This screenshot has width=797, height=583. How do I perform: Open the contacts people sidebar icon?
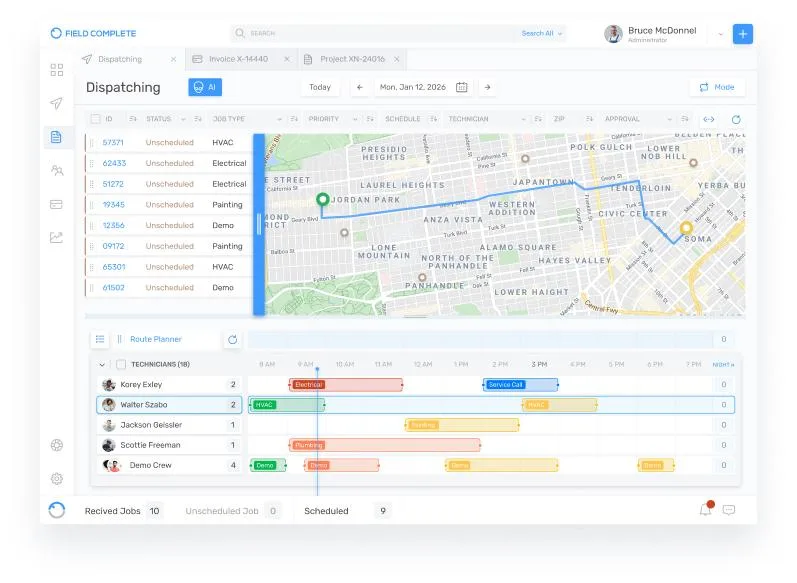56,170
